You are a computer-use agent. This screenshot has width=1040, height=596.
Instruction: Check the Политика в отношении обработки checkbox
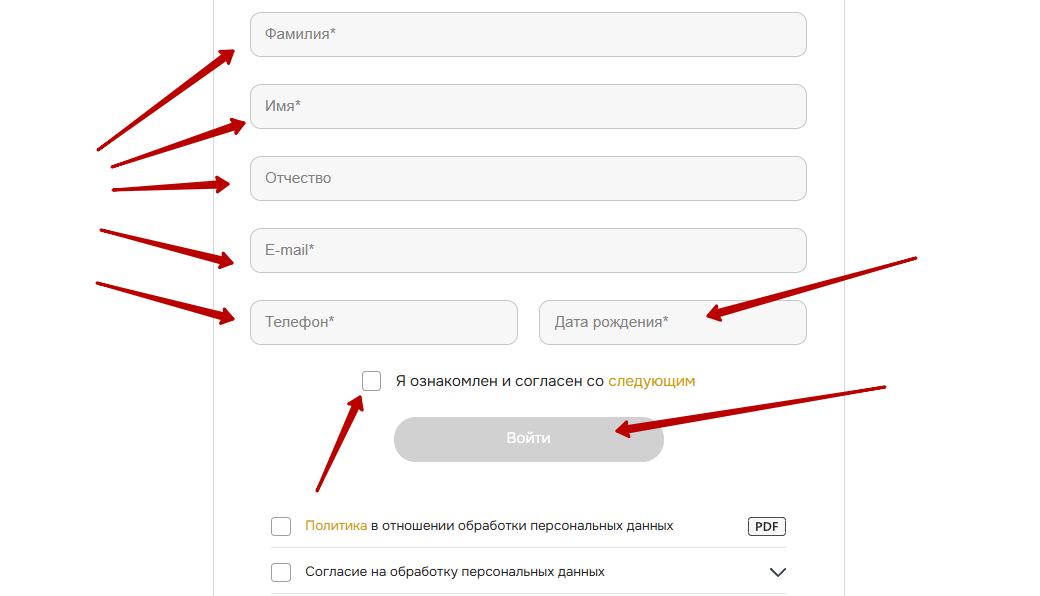[x=281, y=526]
